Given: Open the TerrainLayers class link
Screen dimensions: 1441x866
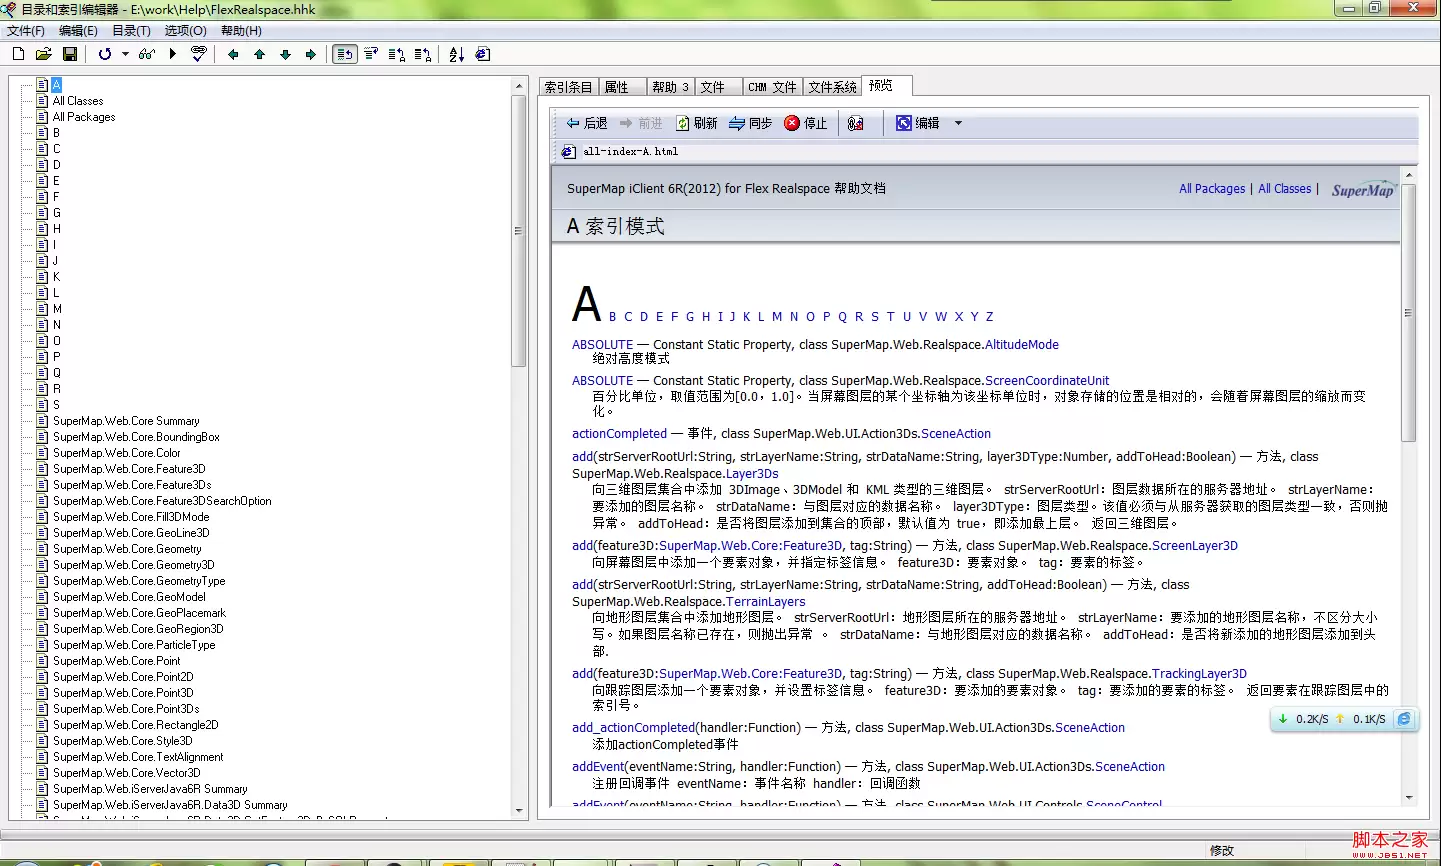Looking at the screenshot, I should point(766,602).
